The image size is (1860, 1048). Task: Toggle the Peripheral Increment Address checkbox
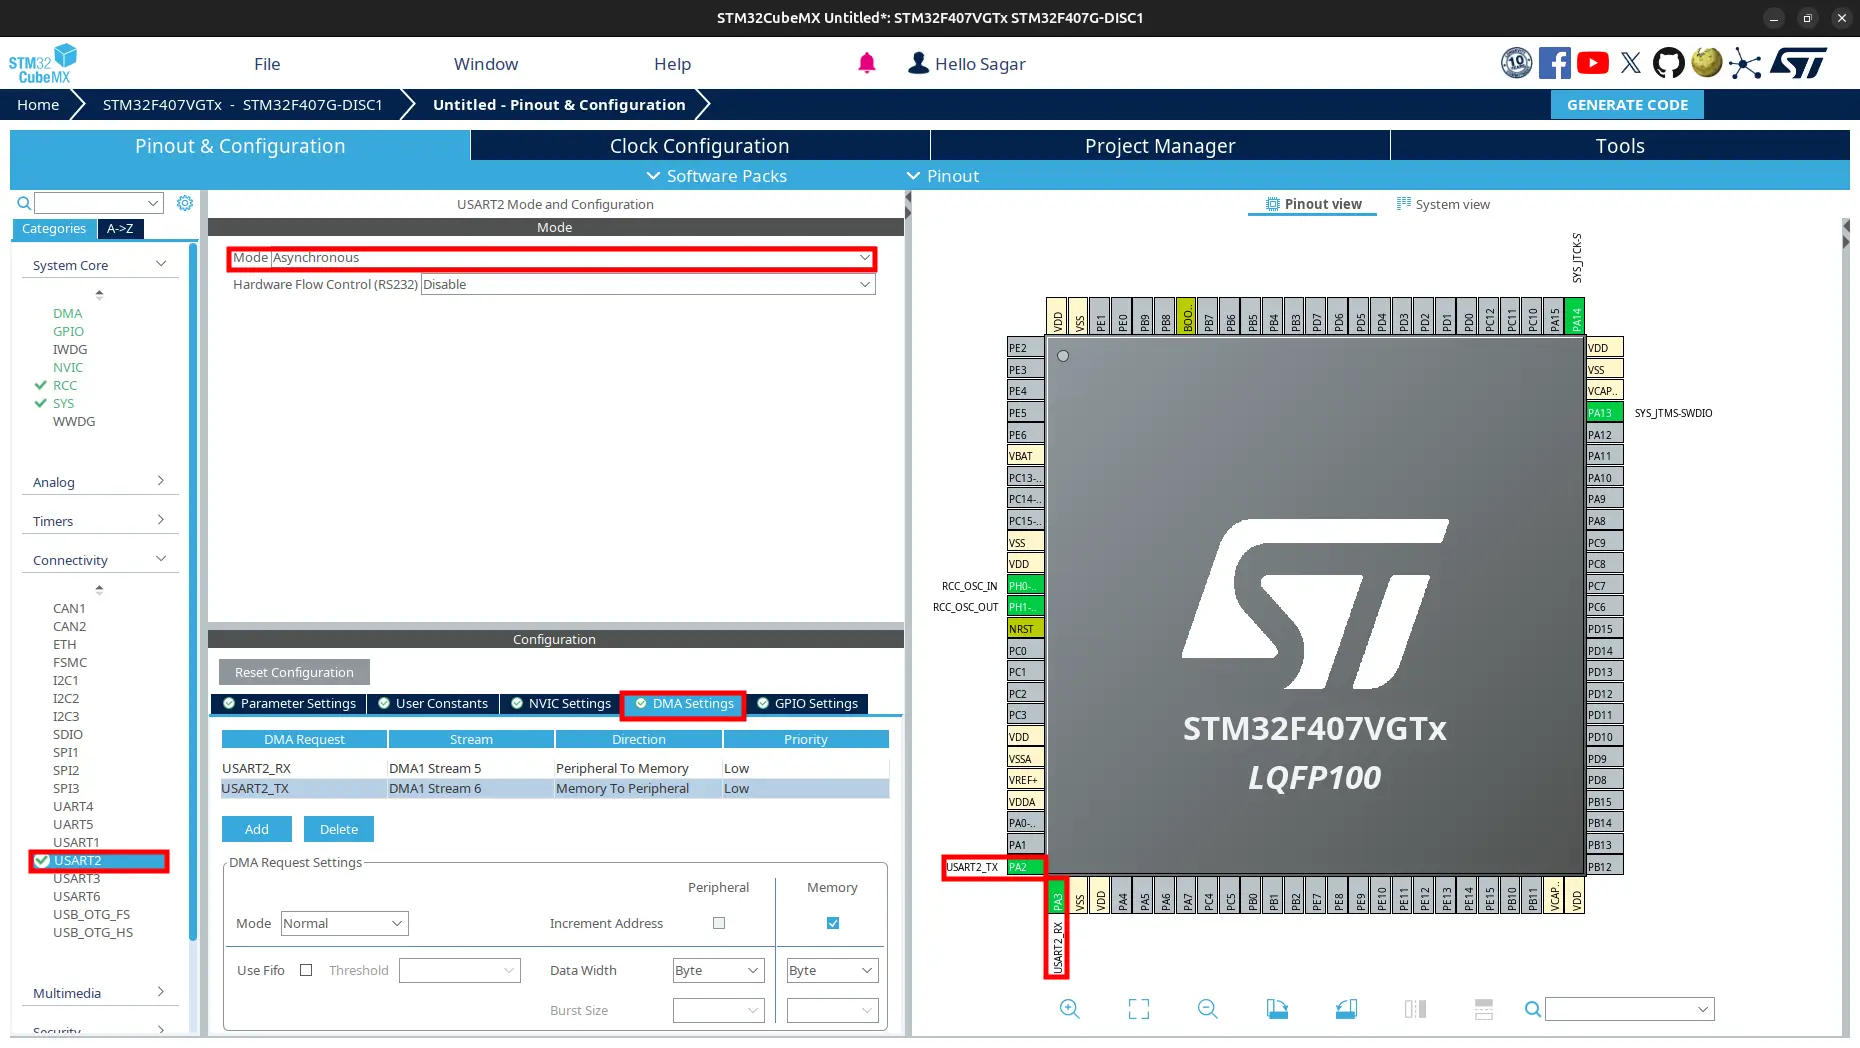(x=719, y=923)
